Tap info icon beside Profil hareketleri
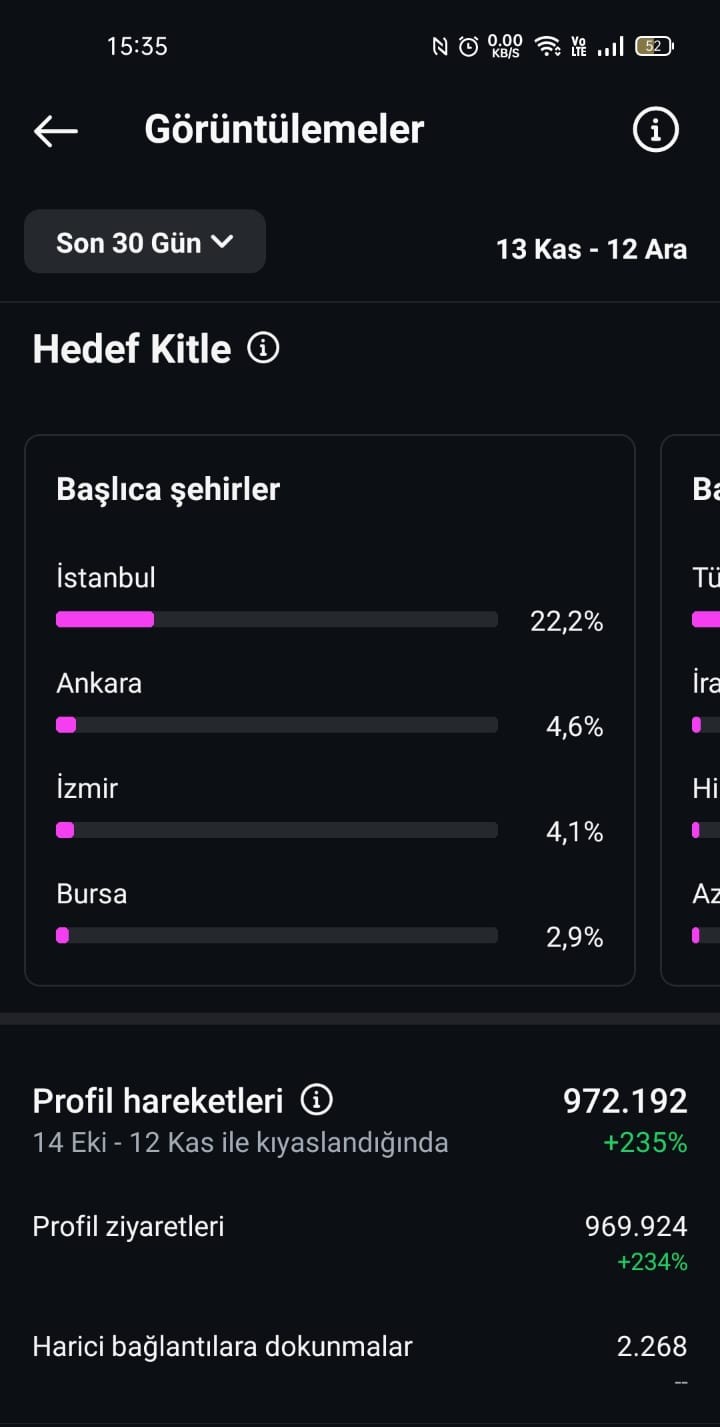 [x=316, y=1100]
